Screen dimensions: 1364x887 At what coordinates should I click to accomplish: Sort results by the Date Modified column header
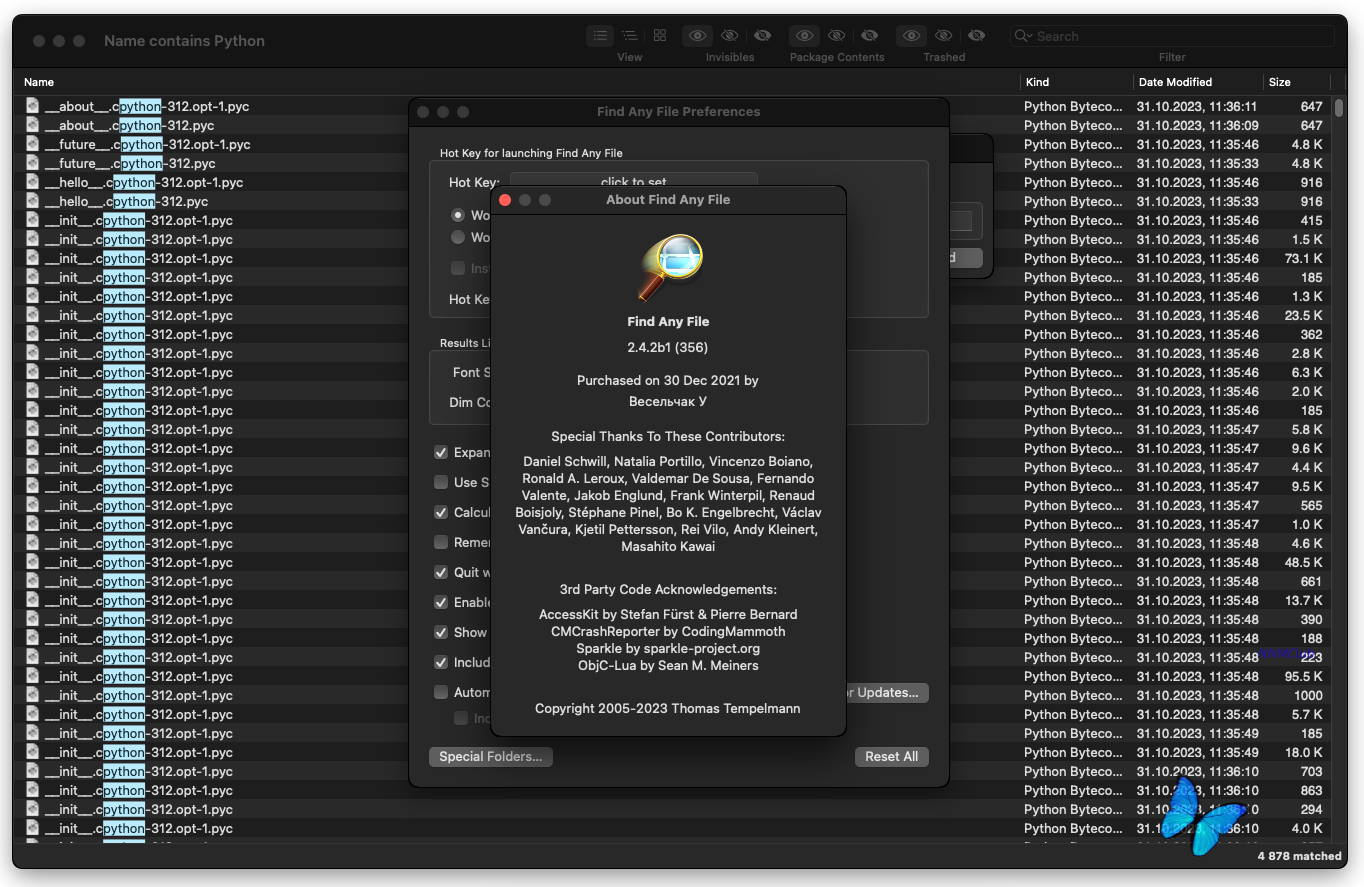click(1175, 82)
